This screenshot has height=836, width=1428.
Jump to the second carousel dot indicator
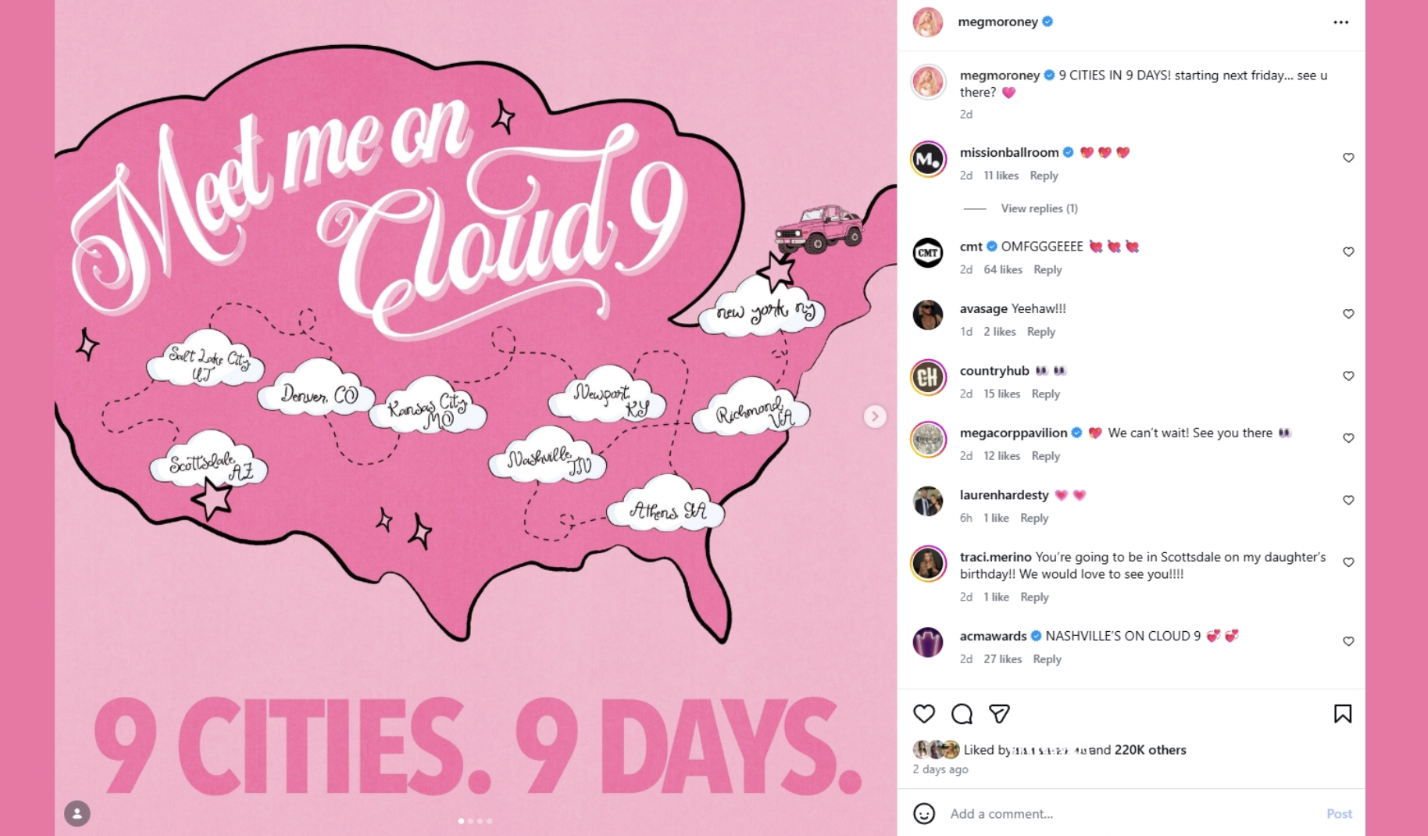[x=470, y=821]
